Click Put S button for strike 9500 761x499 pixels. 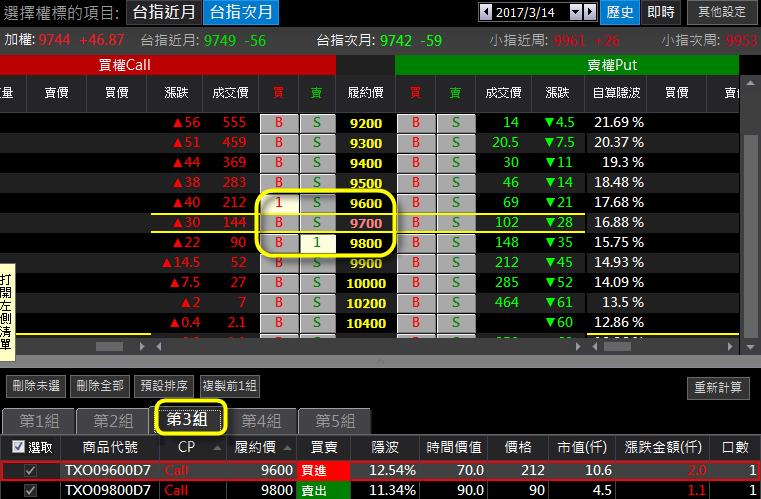(x=456, y=183)
